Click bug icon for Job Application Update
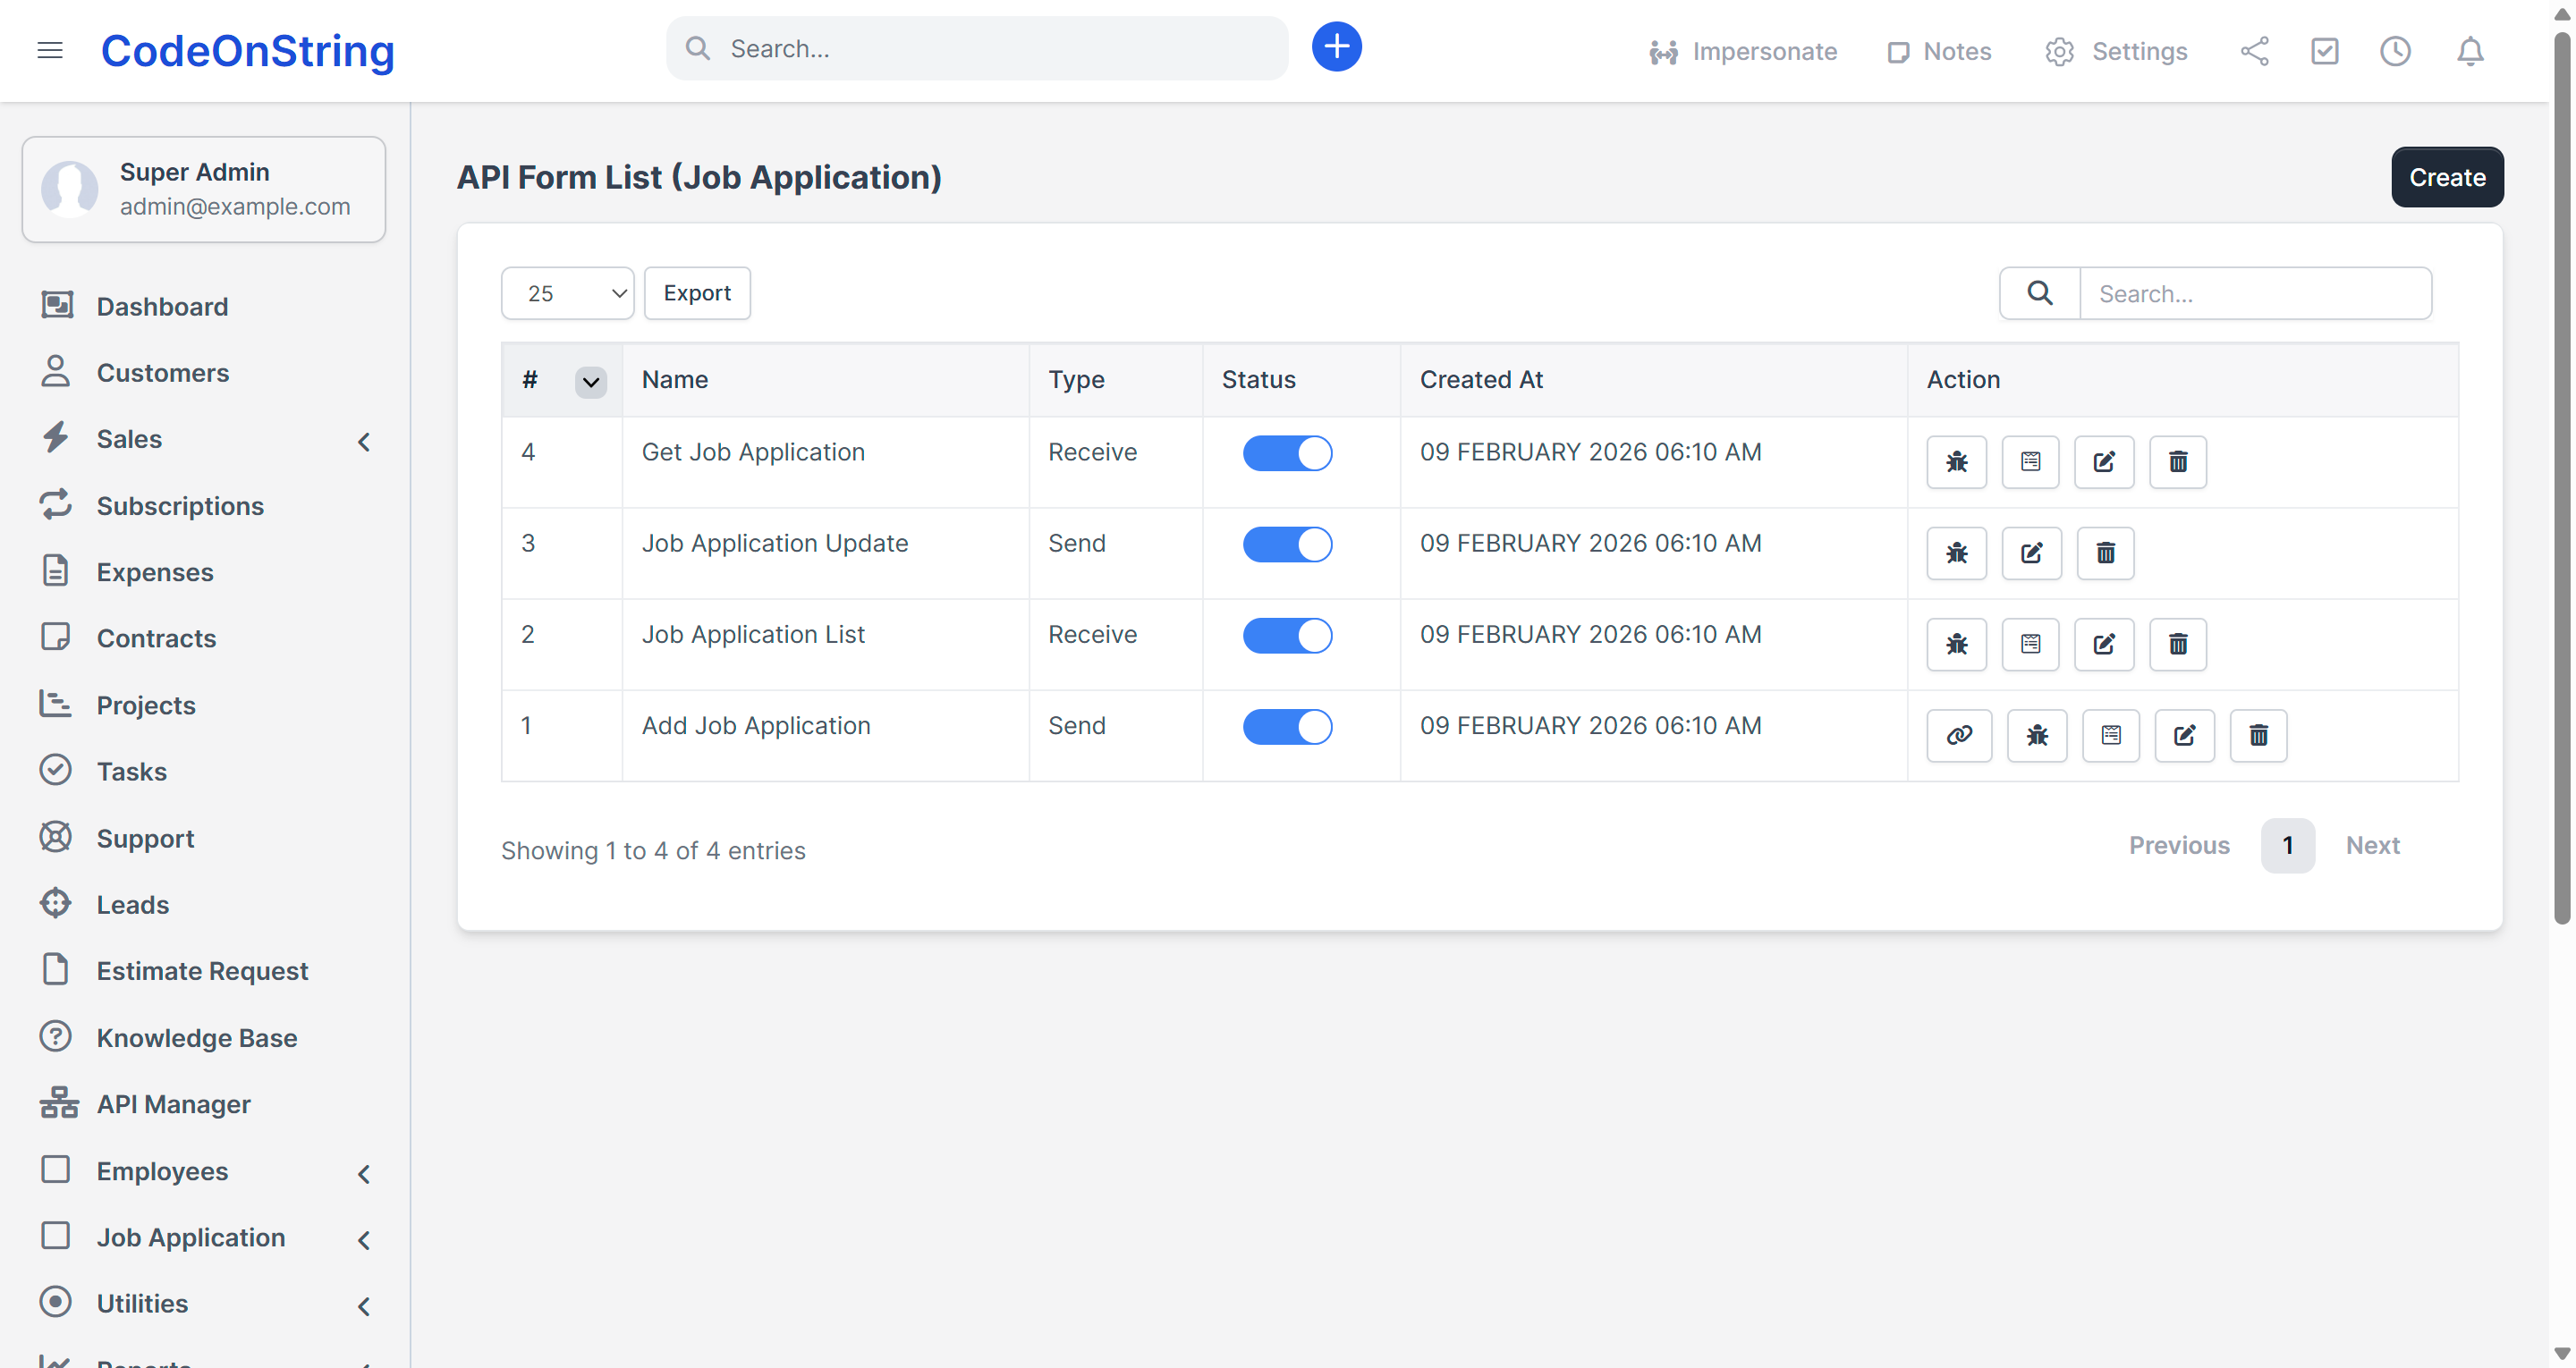2576x1368 pixels. tap(1956, 553)
